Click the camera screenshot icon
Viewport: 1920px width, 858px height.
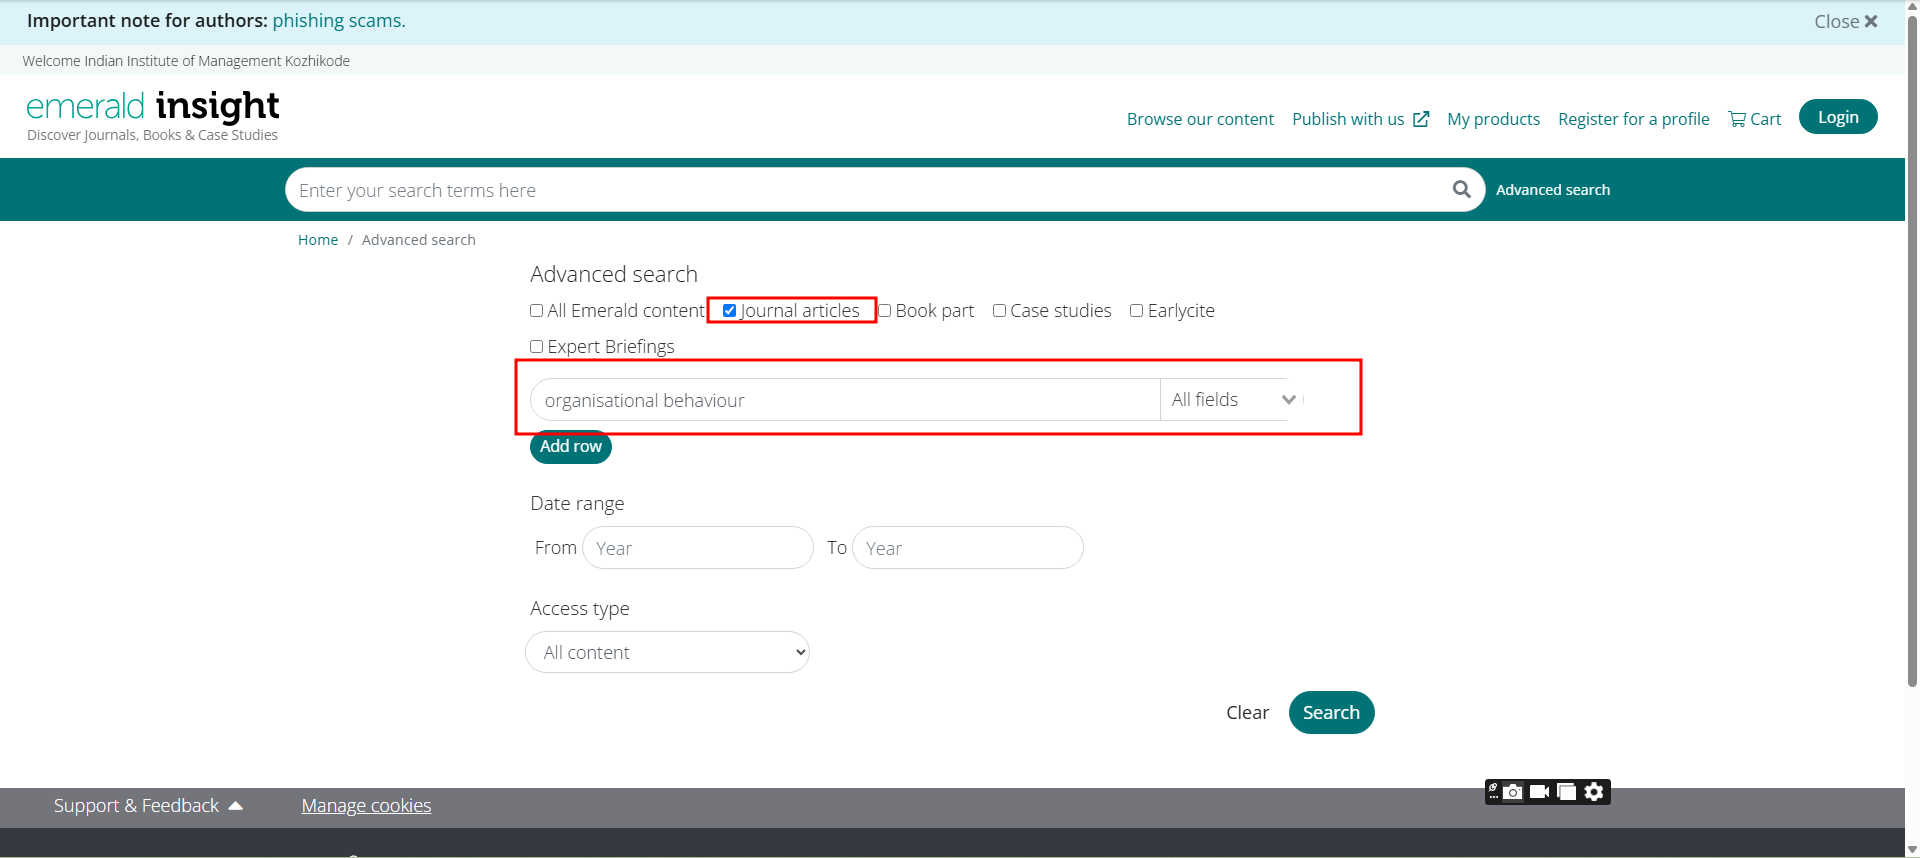[1513, 792]
